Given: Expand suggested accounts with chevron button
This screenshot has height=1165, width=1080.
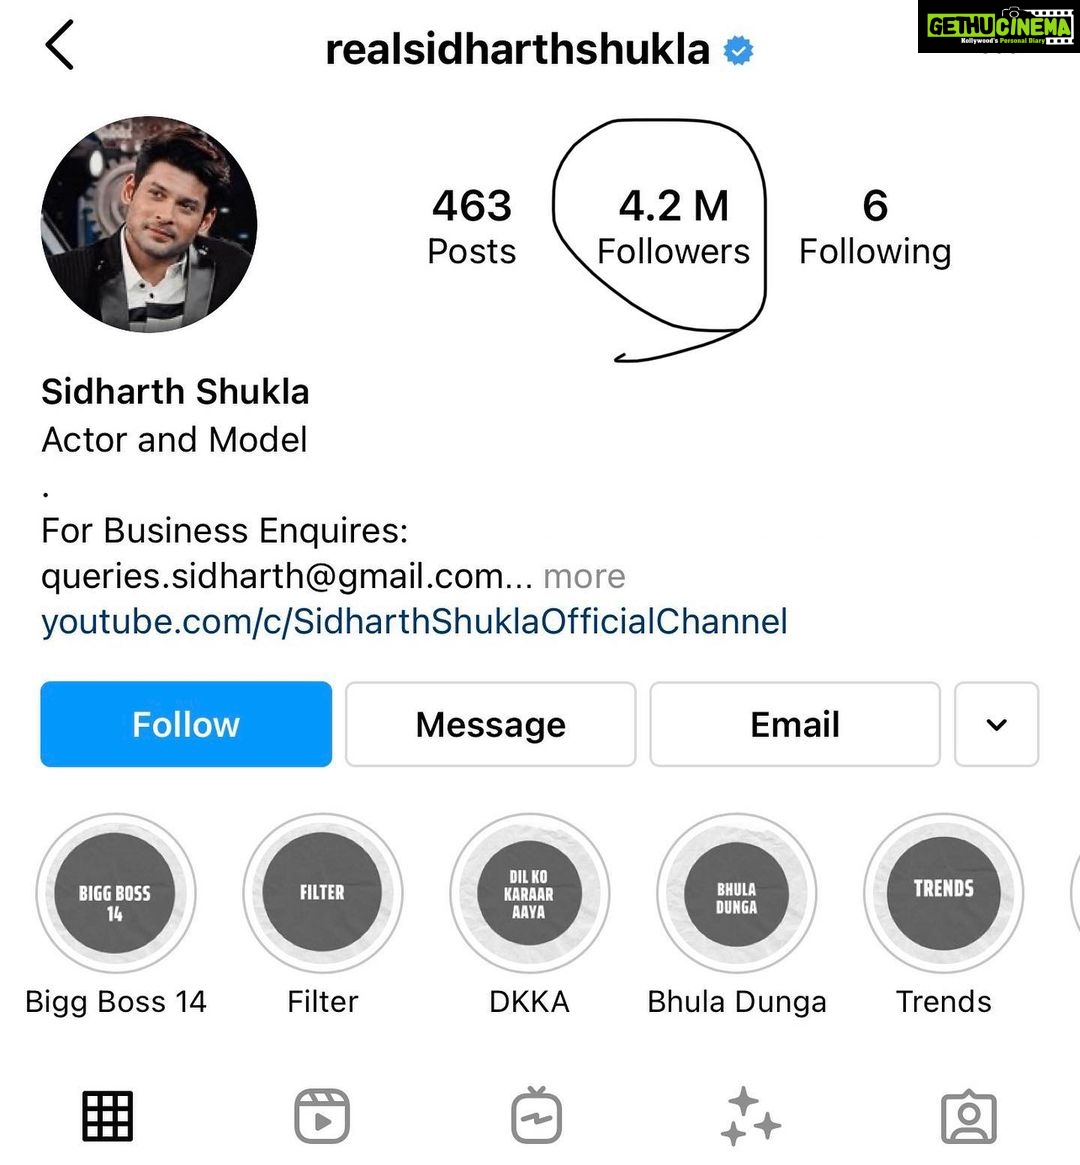Looking at the screenshot, I should pyautogui.click(x=996, y=724).
